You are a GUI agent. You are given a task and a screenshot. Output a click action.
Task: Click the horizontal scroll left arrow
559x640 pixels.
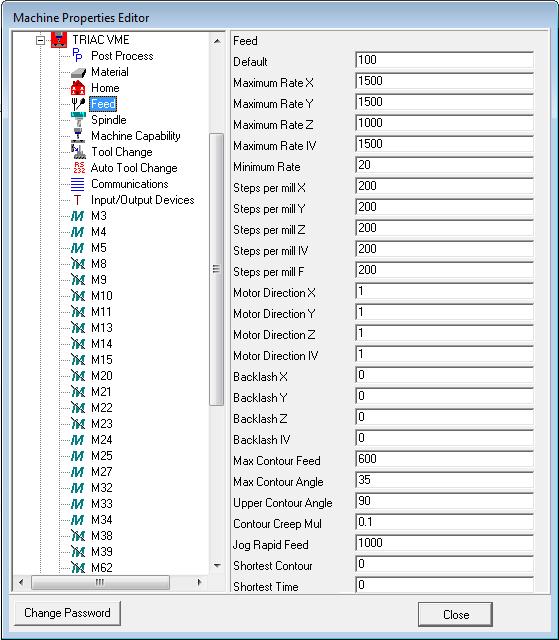tap(21, 582)
